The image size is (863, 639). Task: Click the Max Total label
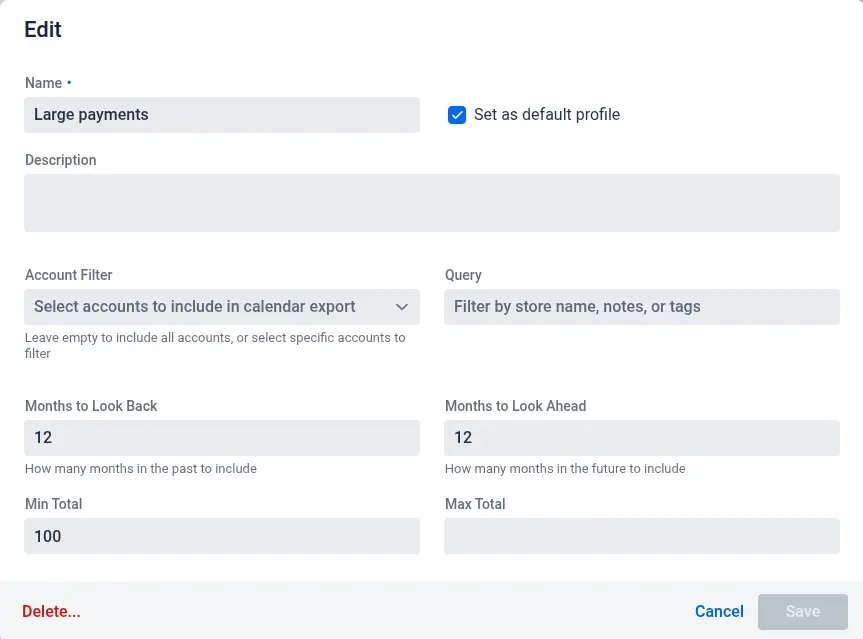(475, 504)
